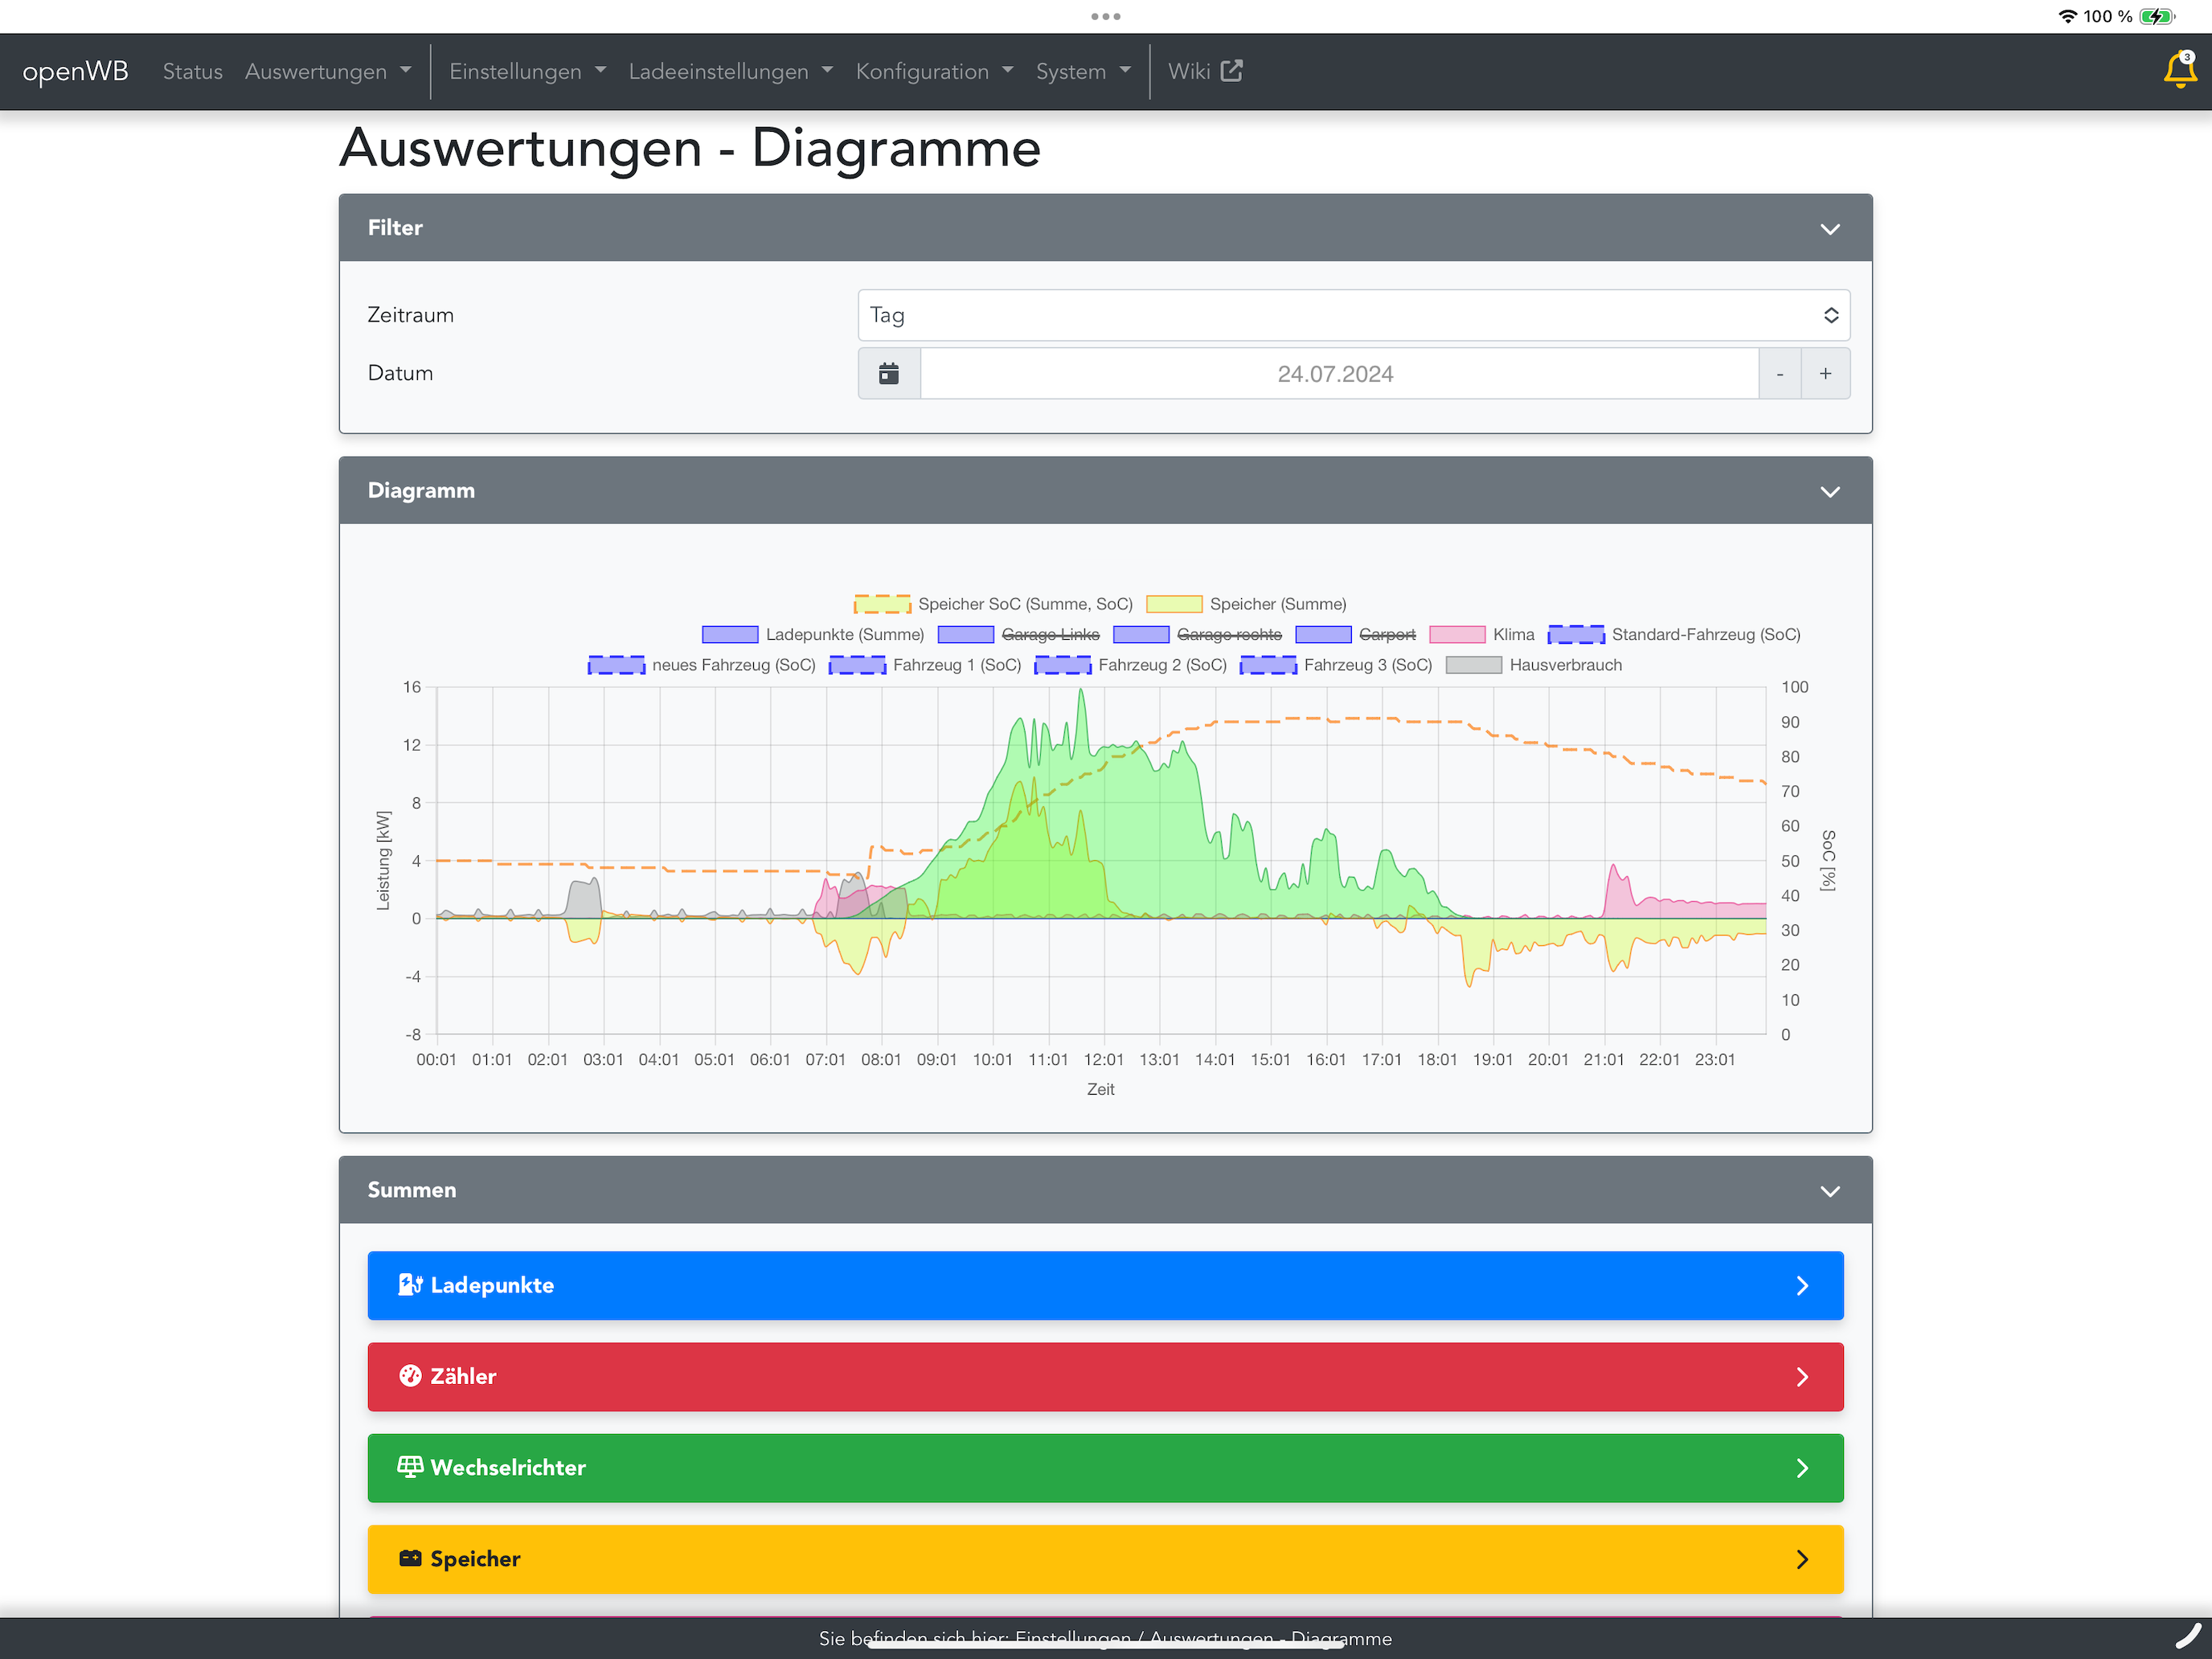
Task: Toggle Fahrzeug 3 (SoC) legend entry
Action: pyautogui.click(x=1336, y=665)
